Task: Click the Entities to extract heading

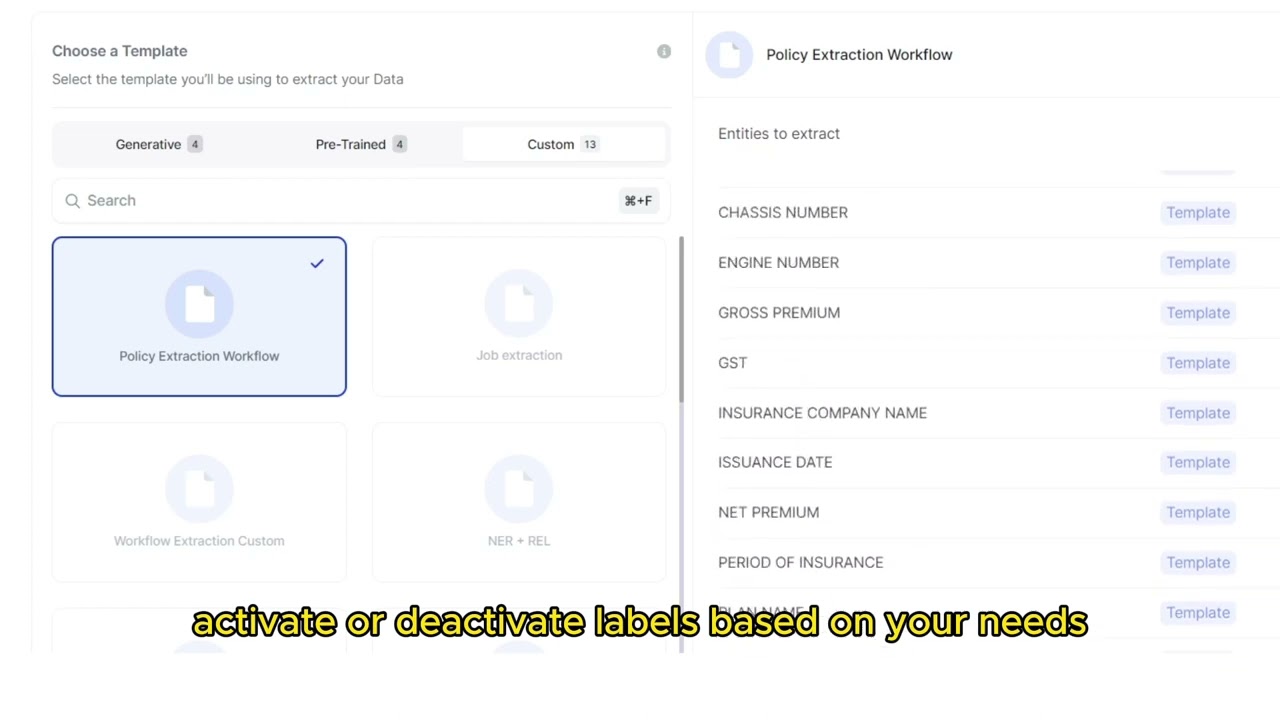Action: pos(779,133)
